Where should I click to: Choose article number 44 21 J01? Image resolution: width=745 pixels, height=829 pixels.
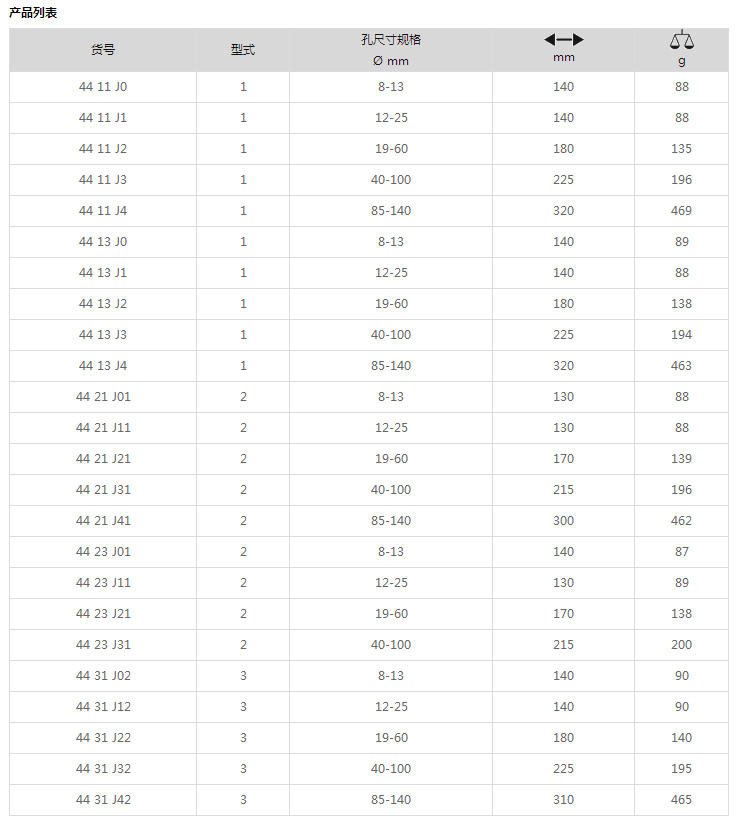(x=103, y=397)
